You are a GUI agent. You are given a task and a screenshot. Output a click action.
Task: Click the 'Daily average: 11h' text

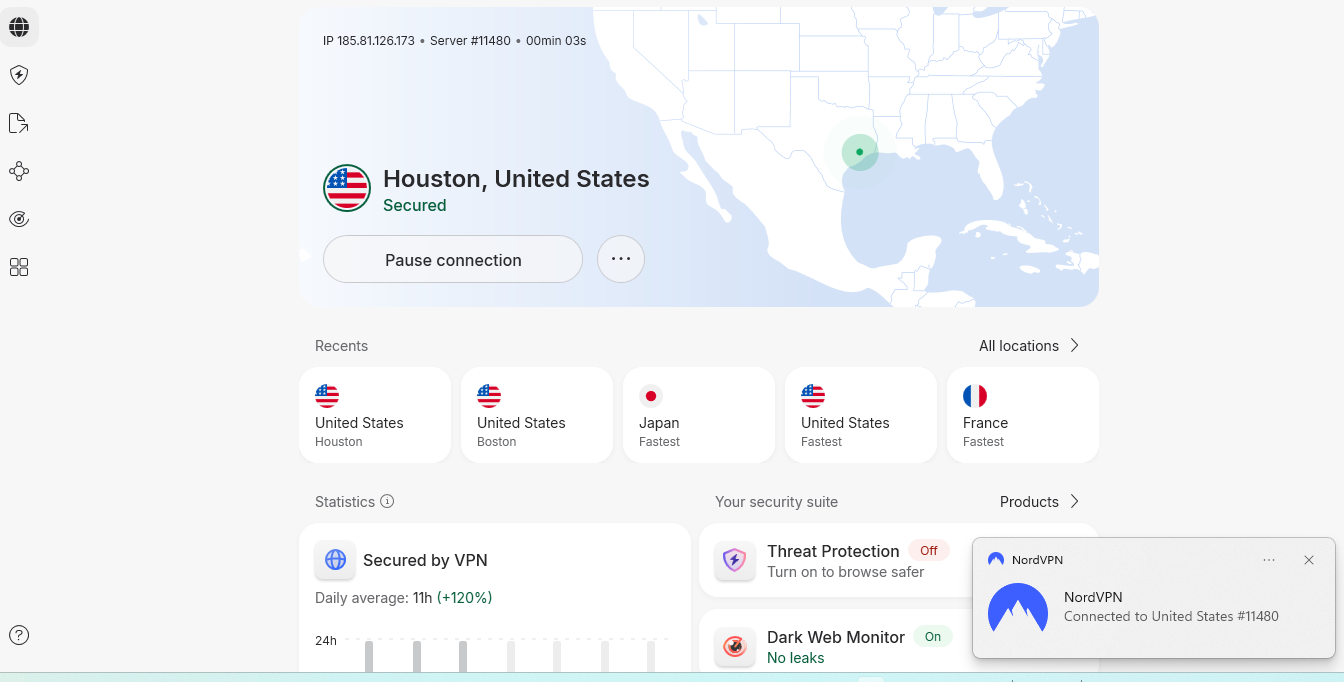coord(373,598)
